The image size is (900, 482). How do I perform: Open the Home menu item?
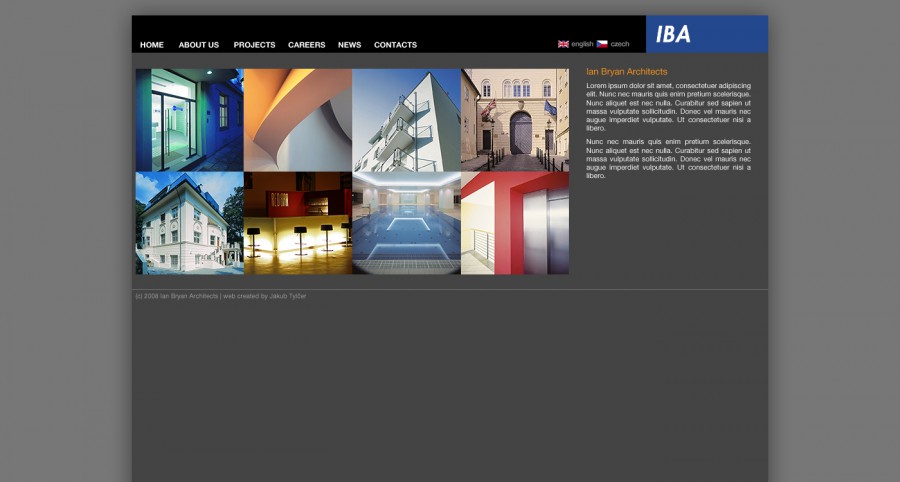tap(152, 45)
